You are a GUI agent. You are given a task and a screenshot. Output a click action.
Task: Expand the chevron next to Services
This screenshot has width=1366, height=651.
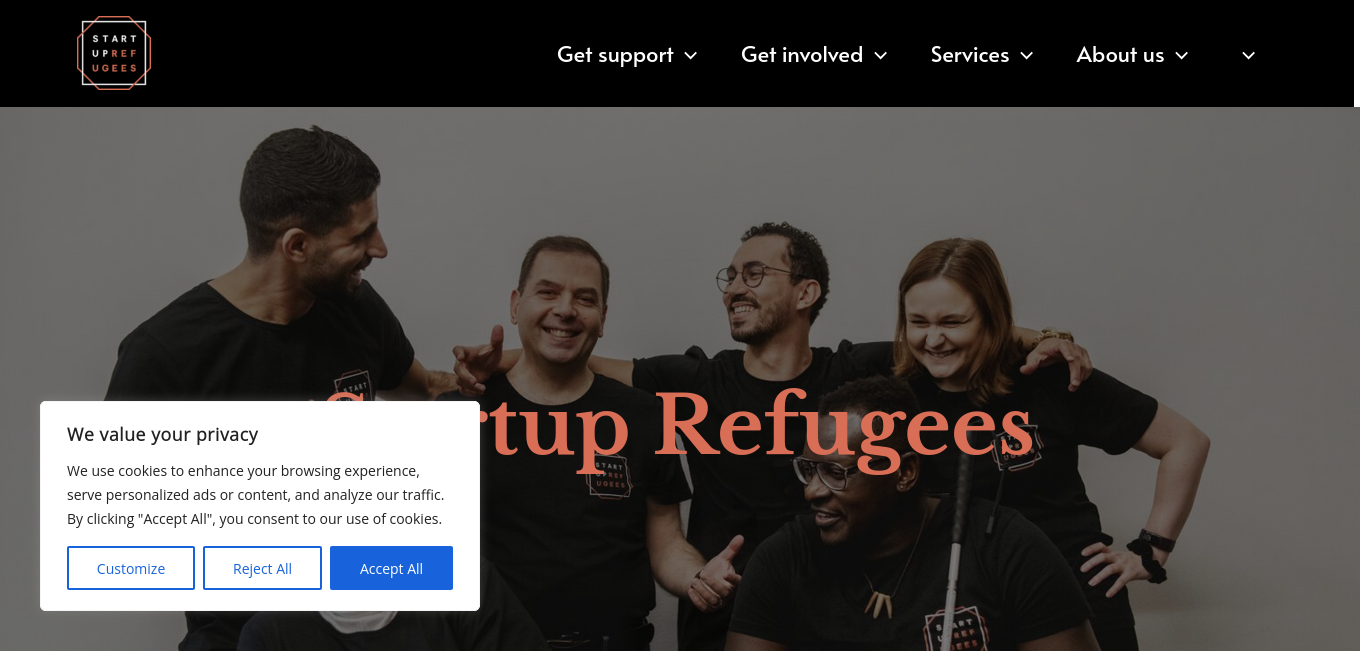coord(1027,56)
